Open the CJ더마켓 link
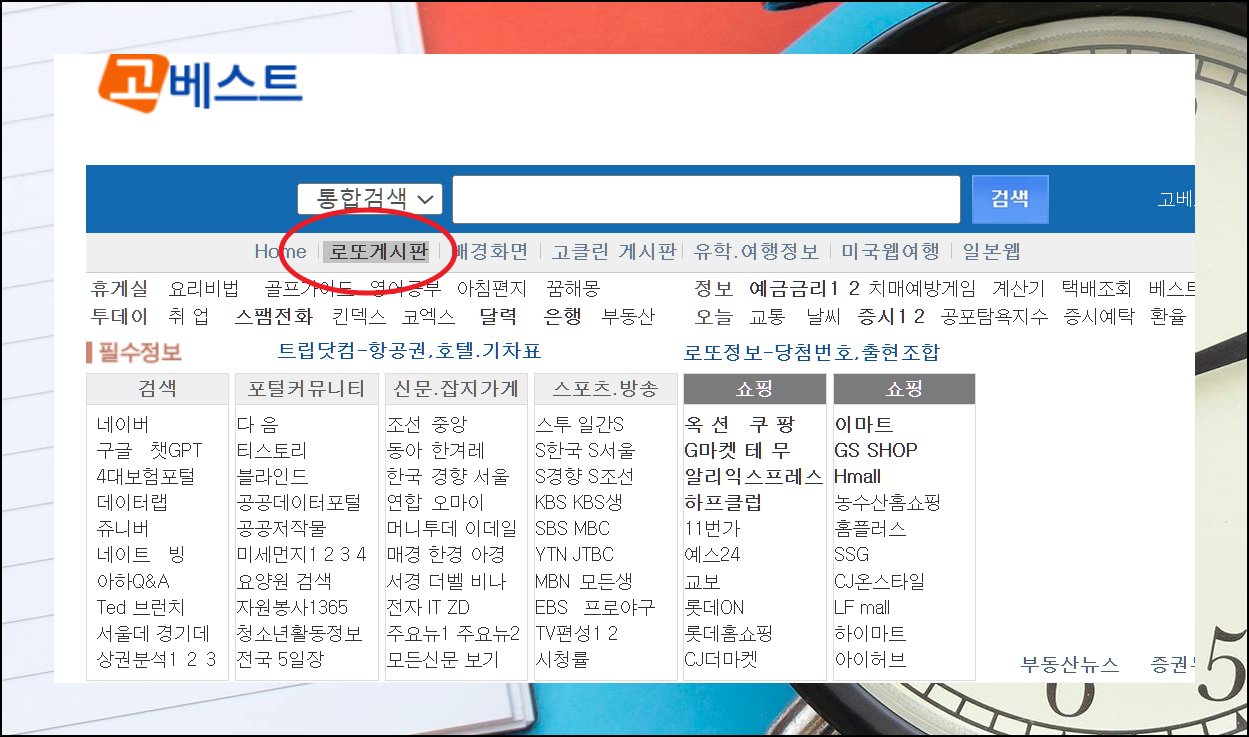Screen dimensions: 1249x737 721,660
